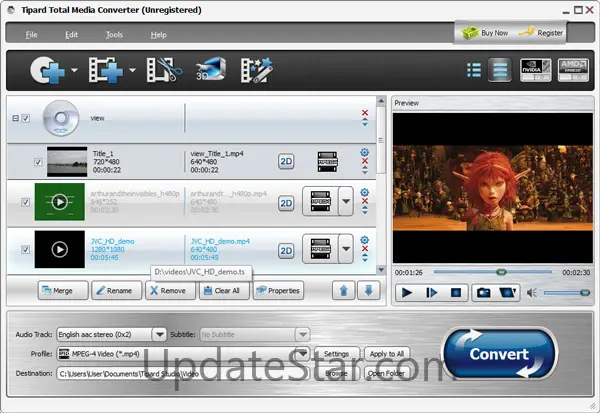Click the Rename button
This screenshot has height=413, width=600.
116,291
